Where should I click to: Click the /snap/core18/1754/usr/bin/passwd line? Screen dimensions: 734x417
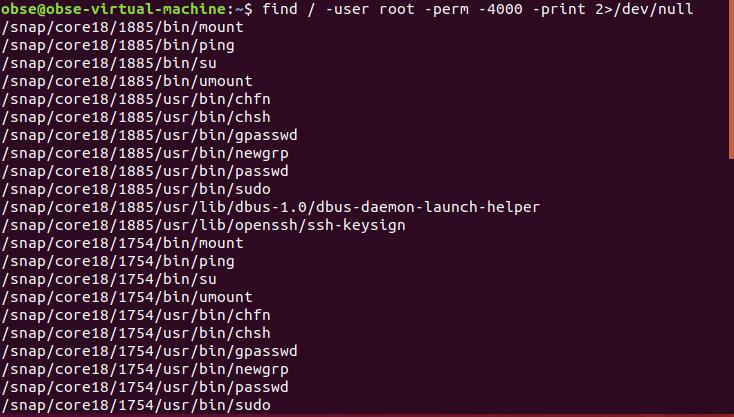[x=144, y=387]
